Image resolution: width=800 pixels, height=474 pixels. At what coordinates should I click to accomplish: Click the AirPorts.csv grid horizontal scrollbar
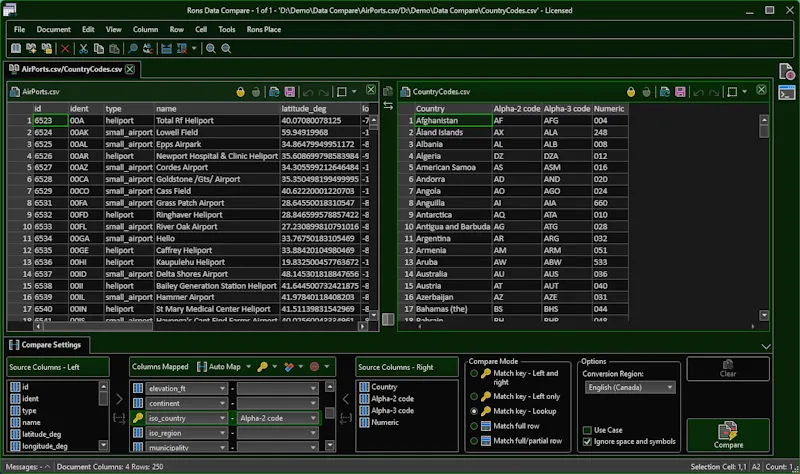tap(97, 326)
